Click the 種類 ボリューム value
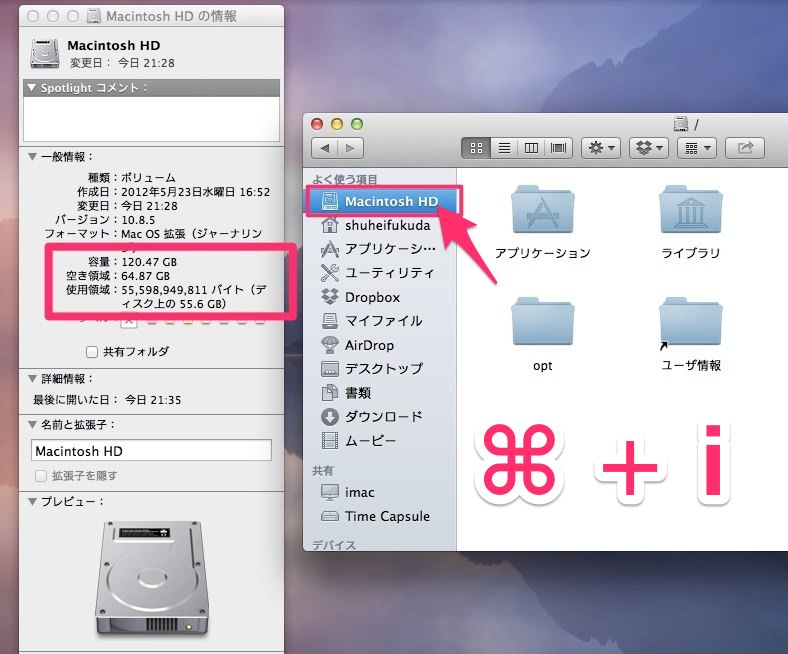 click(x=148, y=178)
